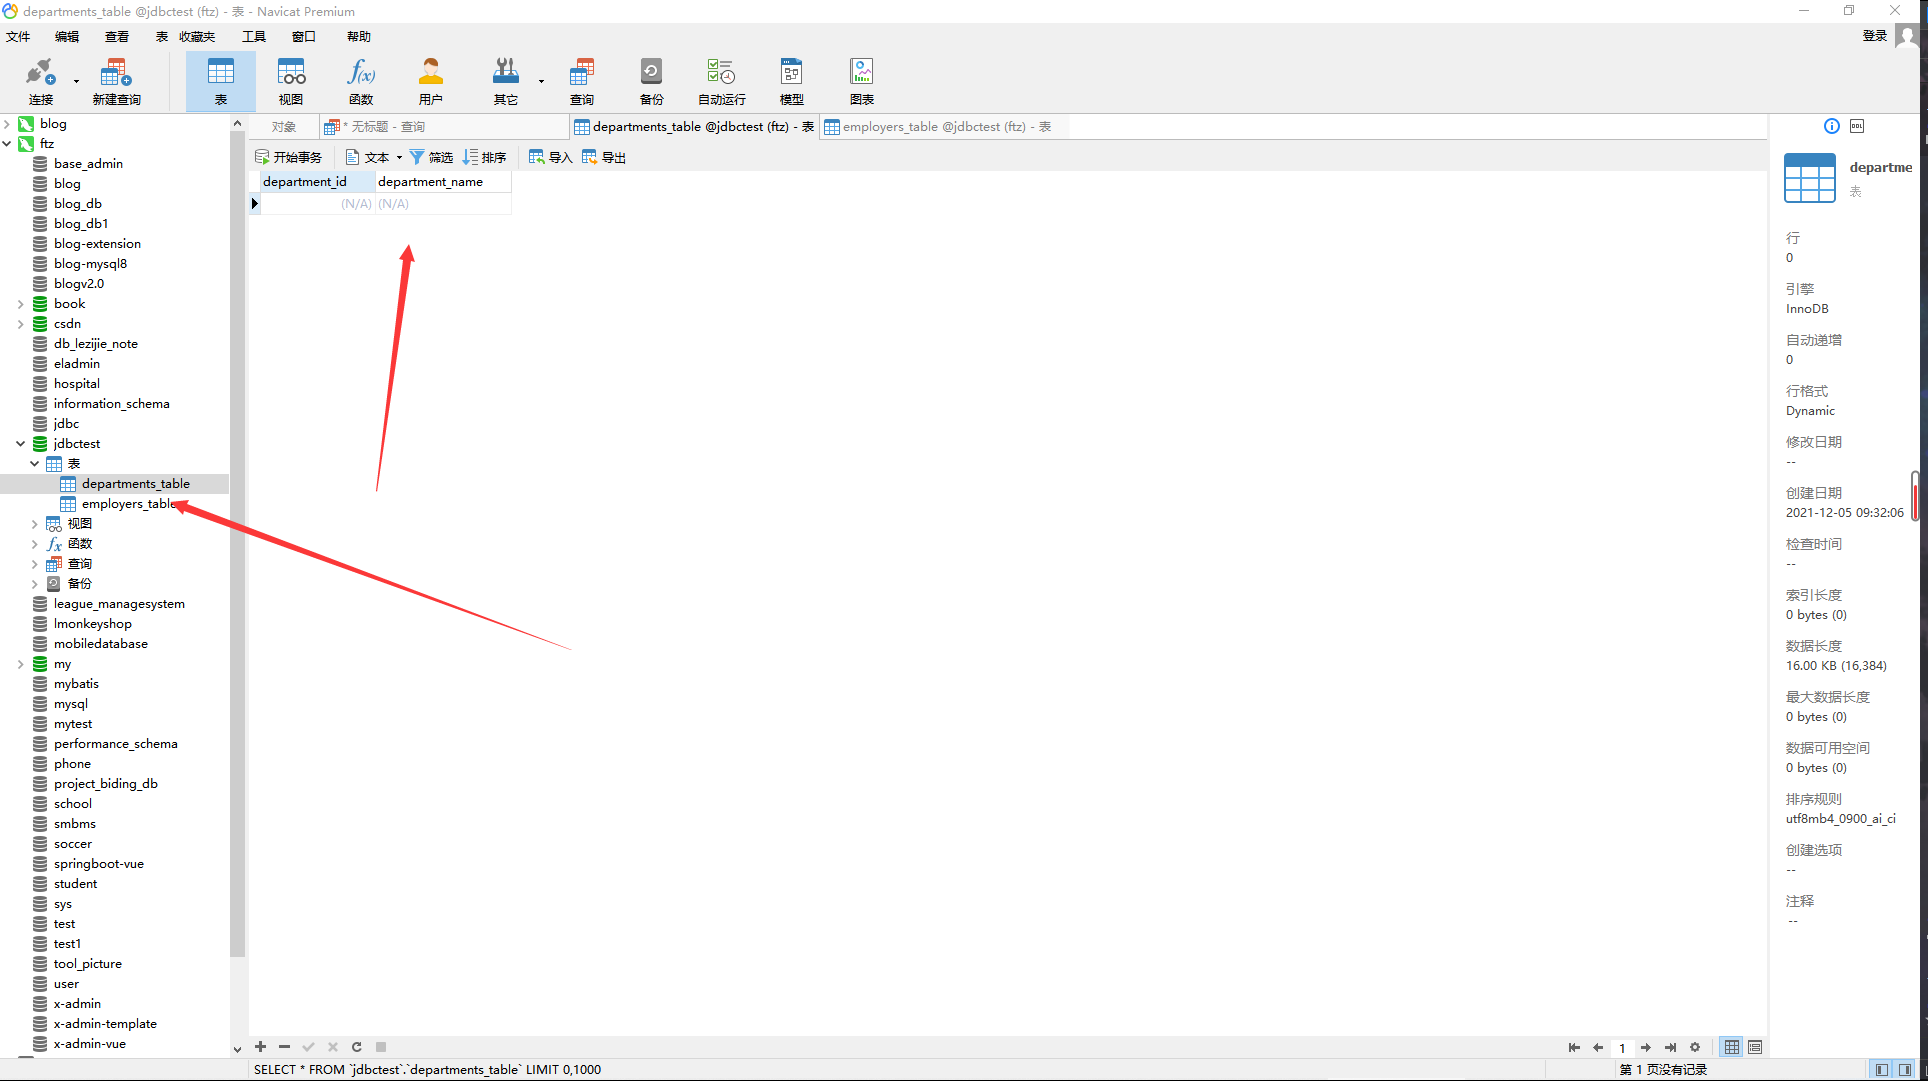Image resolution: width=1928 pixels, height=1081 pixels.
Task: Expand the 函数 node under jdbctest
Action: (34, 544)
